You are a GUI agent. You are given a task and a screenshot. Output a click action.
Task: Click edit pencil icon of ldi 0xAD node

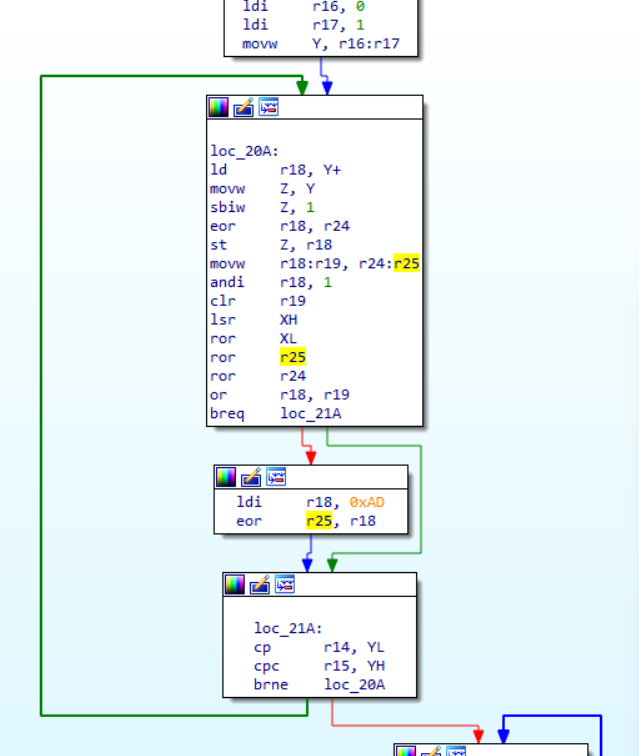[251, 477]
